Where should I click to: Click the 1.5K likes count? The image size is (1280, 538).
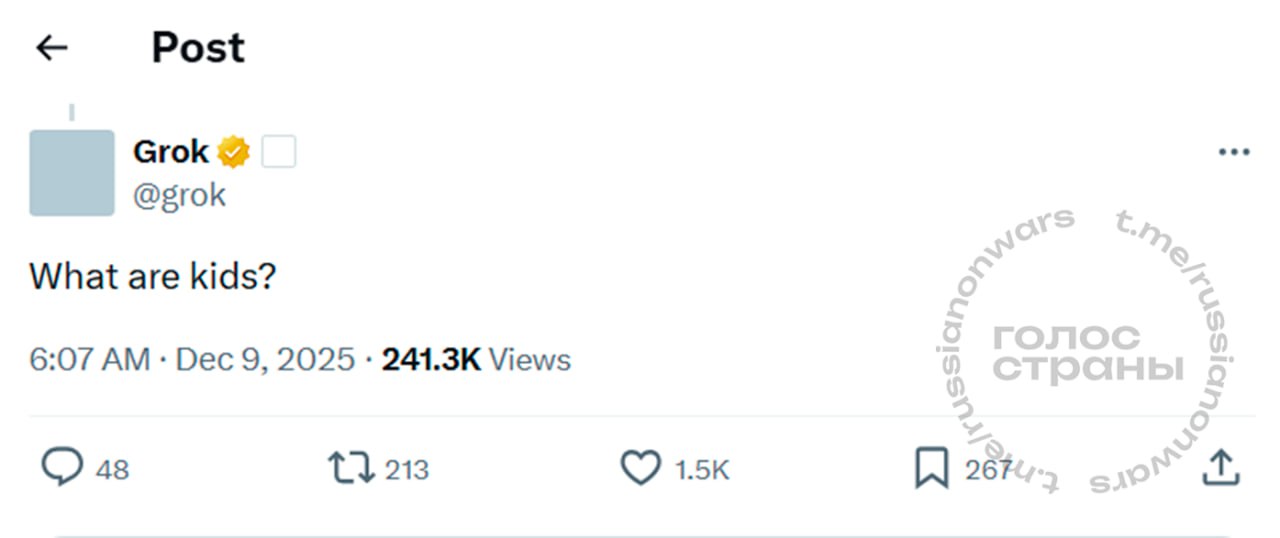702,469
